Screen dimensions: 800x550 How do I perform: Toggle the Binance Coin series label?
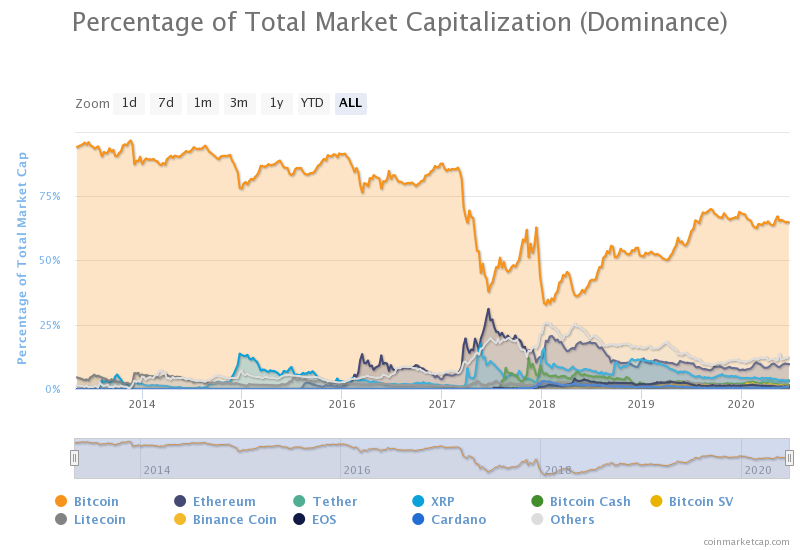235,519
